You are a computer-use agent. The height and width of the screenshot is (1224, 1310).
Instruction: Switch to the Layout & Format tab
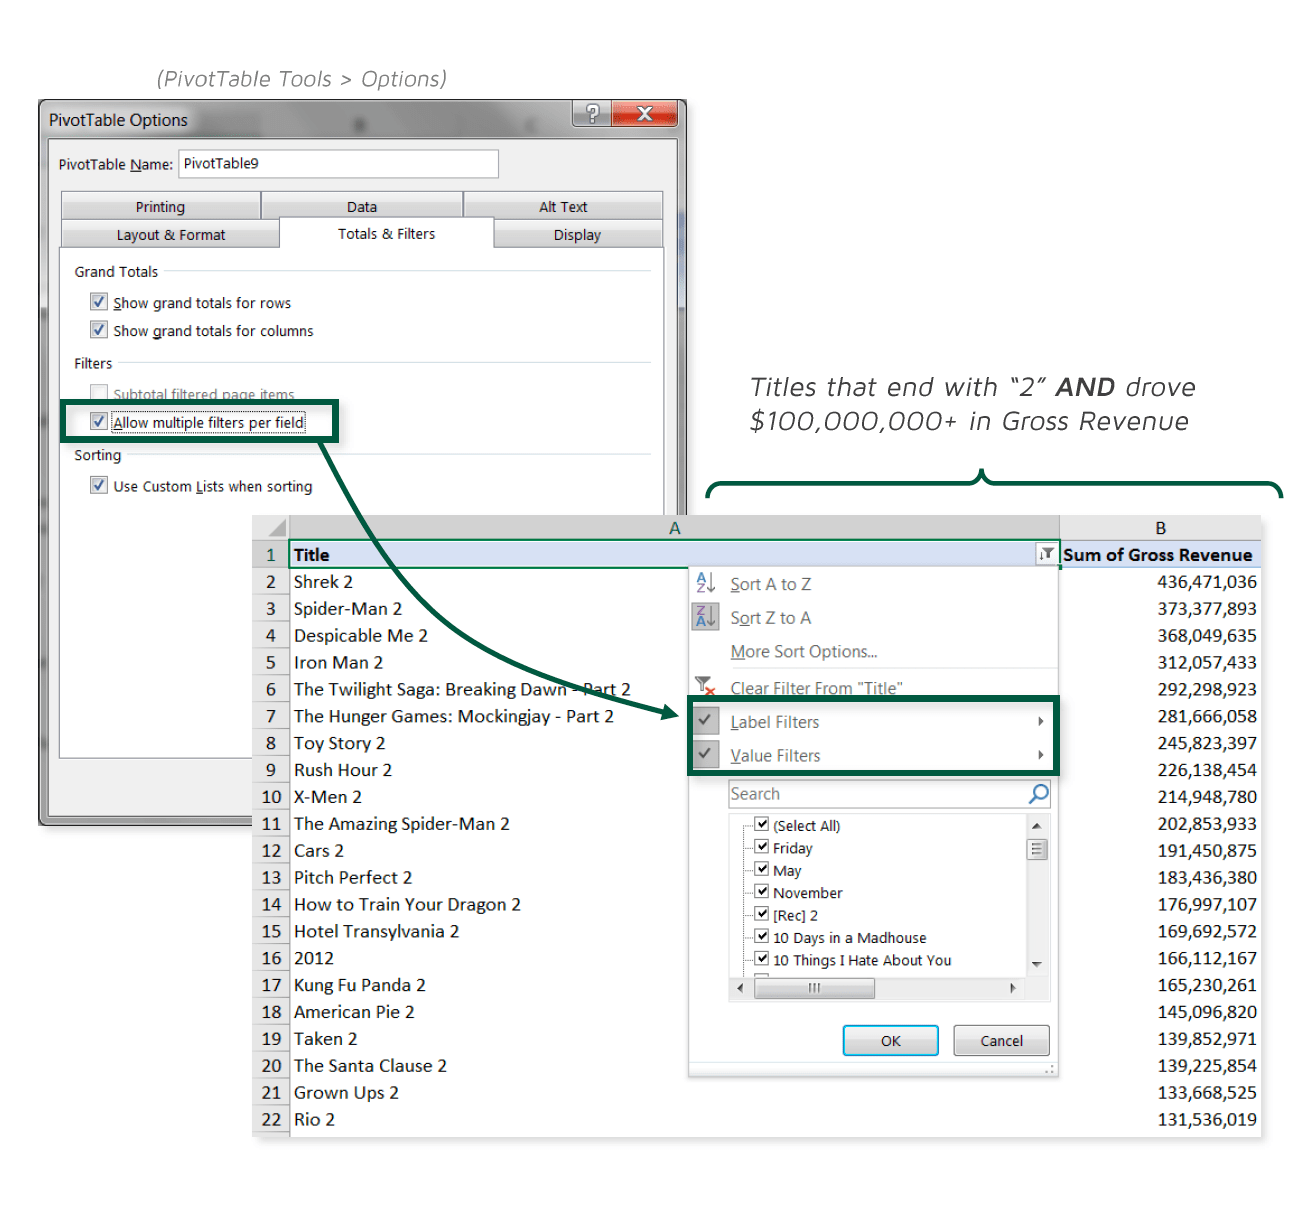169,234
